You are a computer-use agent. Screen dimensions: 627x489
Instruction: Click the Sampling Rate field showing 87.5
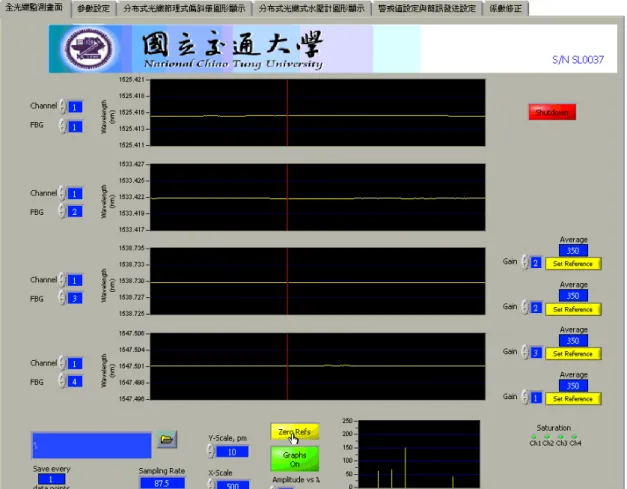tap(162, 483)
